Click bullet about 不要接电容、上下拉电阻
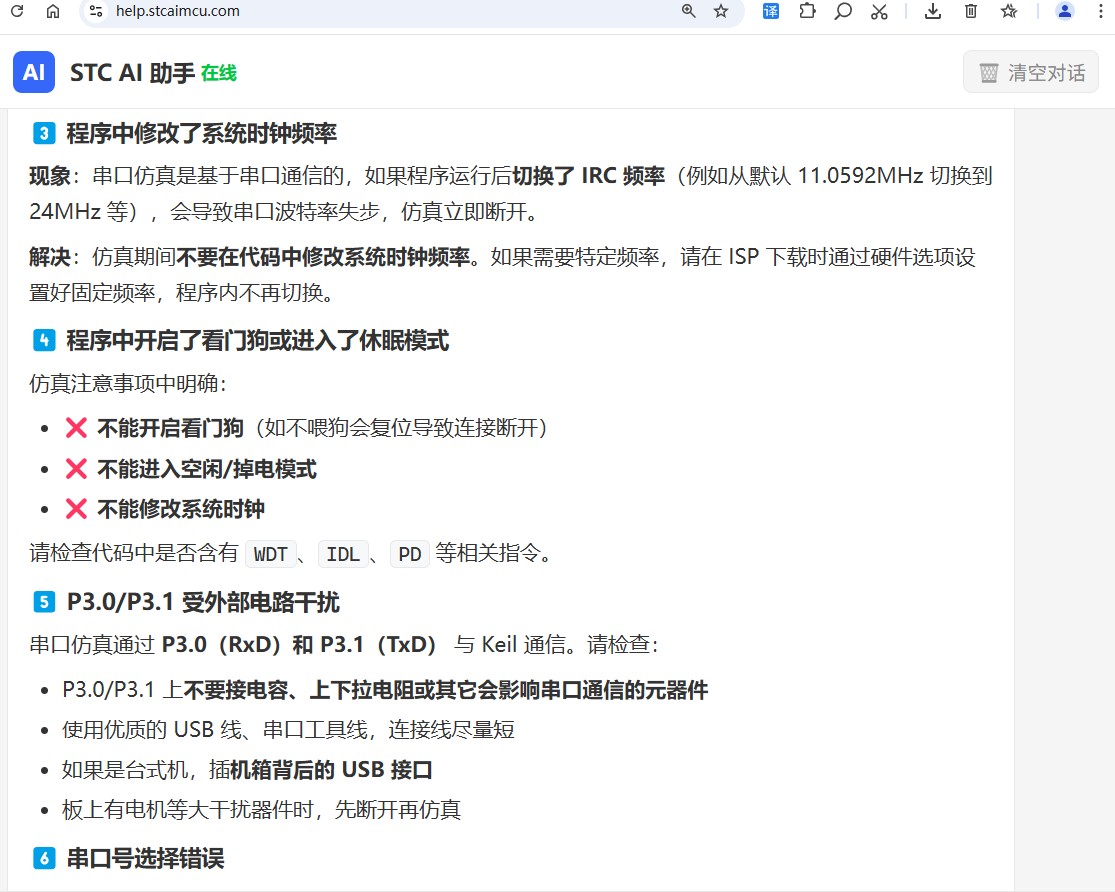Viewport: 1115px width, 892px height. tap(385, 689)
